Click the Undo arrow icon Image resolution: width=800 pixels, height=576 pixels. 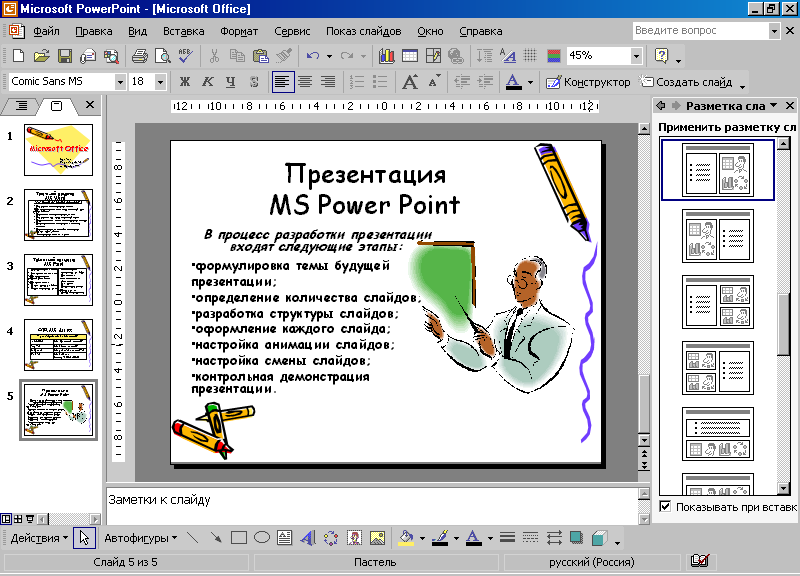click(x=313, y=56)
